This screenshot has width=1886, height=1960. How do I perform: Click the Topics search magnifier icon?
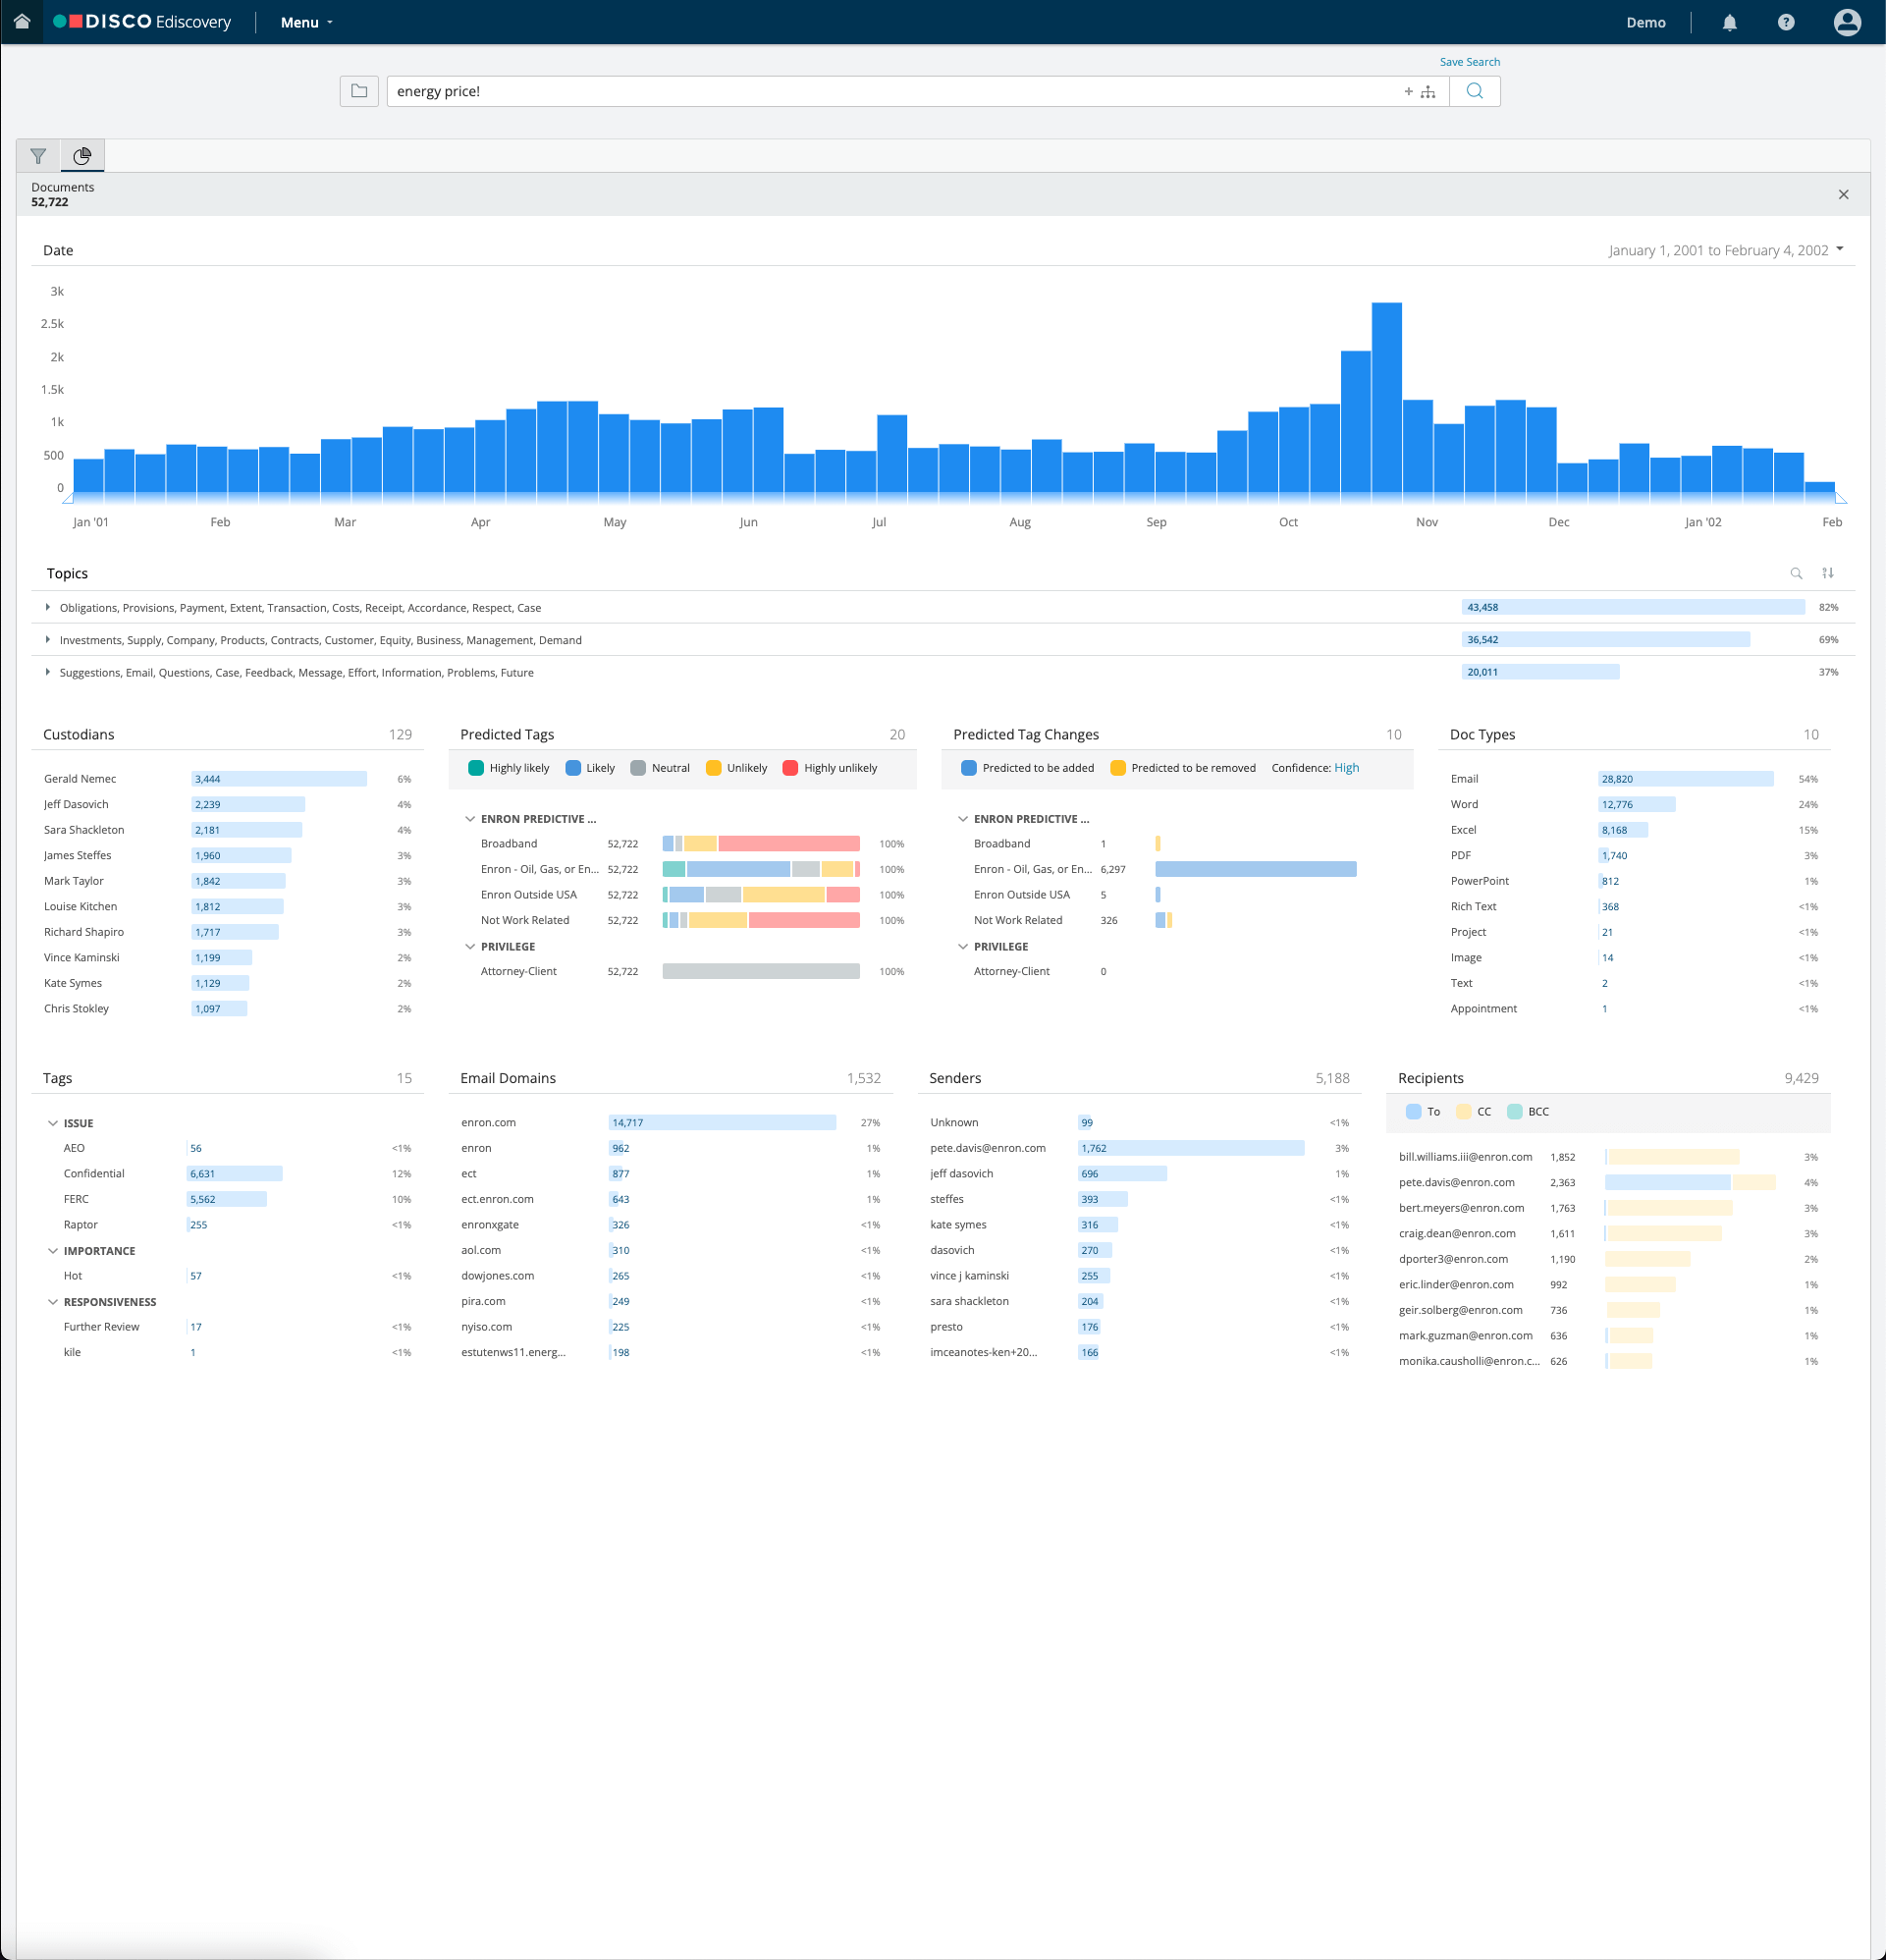(1795, 573)
